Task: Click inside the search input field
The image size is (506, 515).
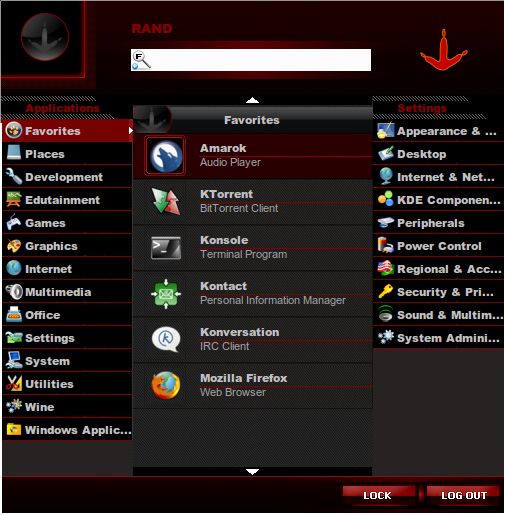Action: pyautogui.click(x=251, y=60)
